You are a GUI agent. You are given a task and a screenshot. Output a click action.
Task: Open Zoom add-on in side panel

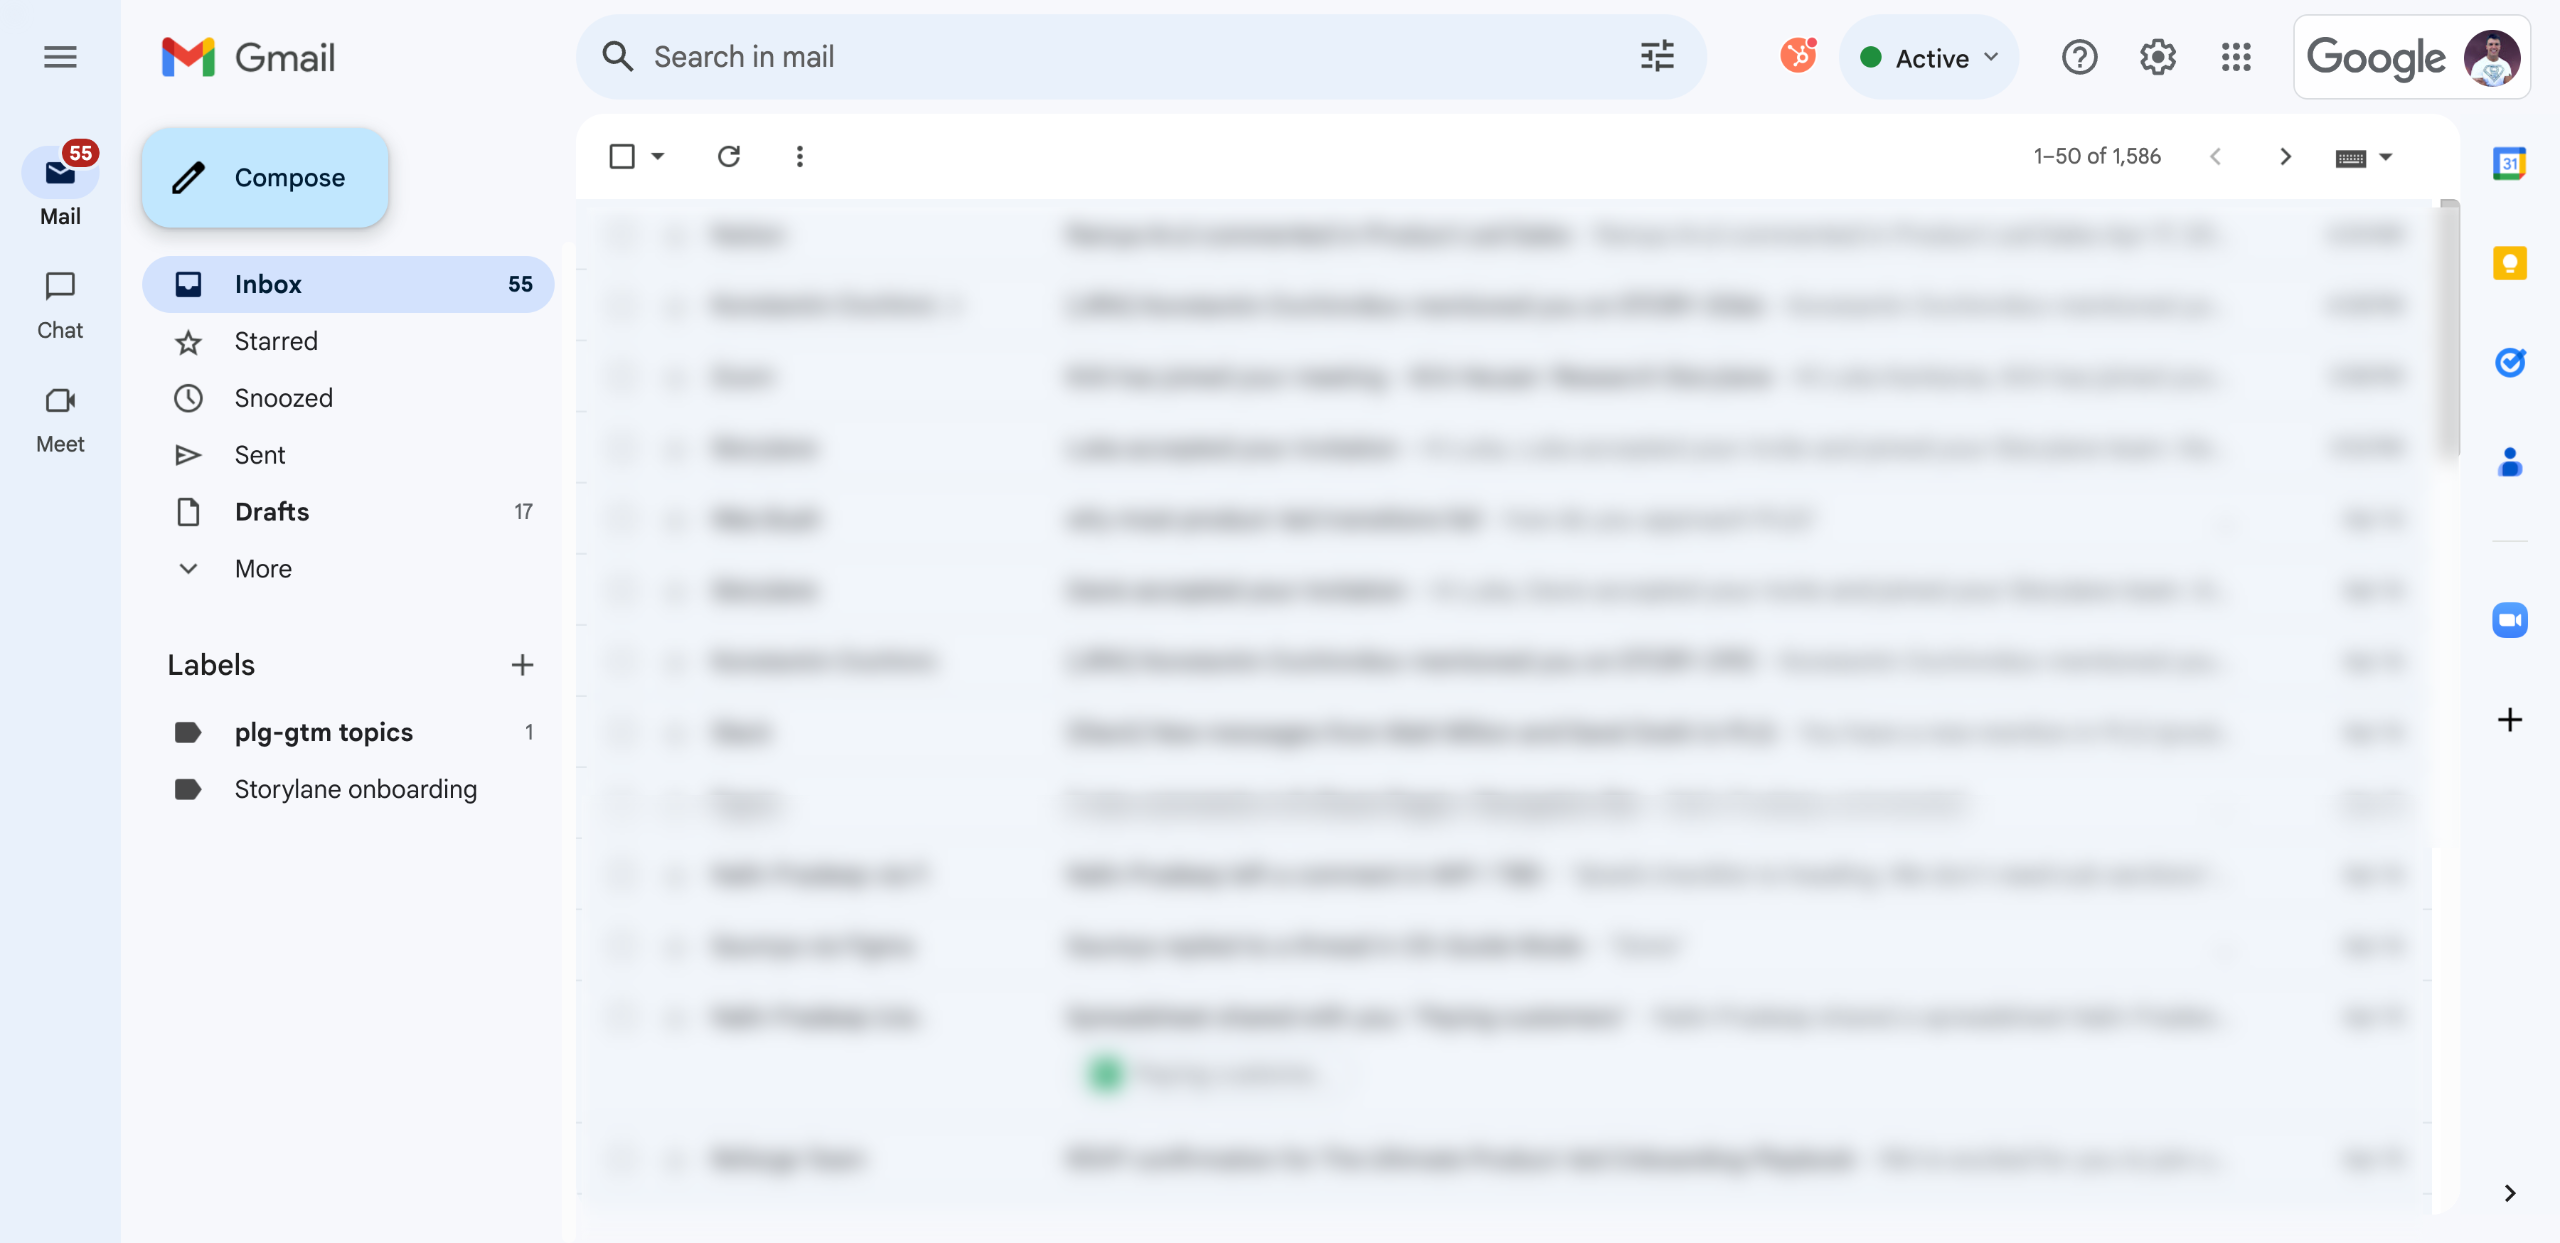click(2509, 620)
